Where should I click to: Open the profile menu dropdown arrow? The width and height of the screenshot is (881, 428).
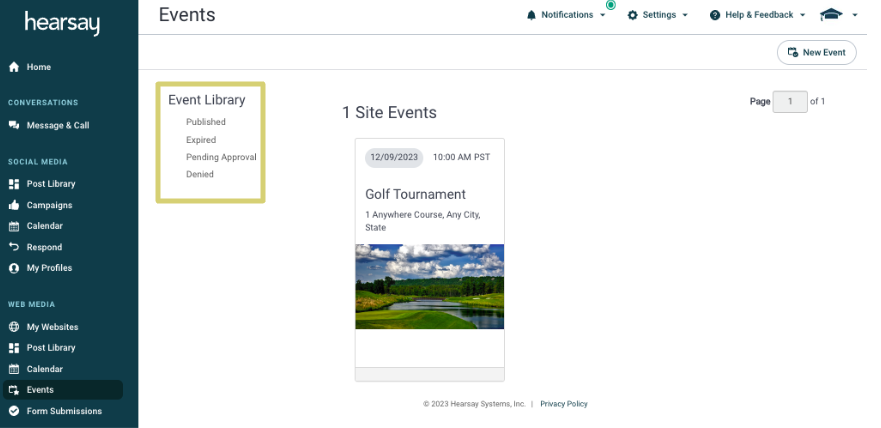pyautogui.click(x=855, y=15)
